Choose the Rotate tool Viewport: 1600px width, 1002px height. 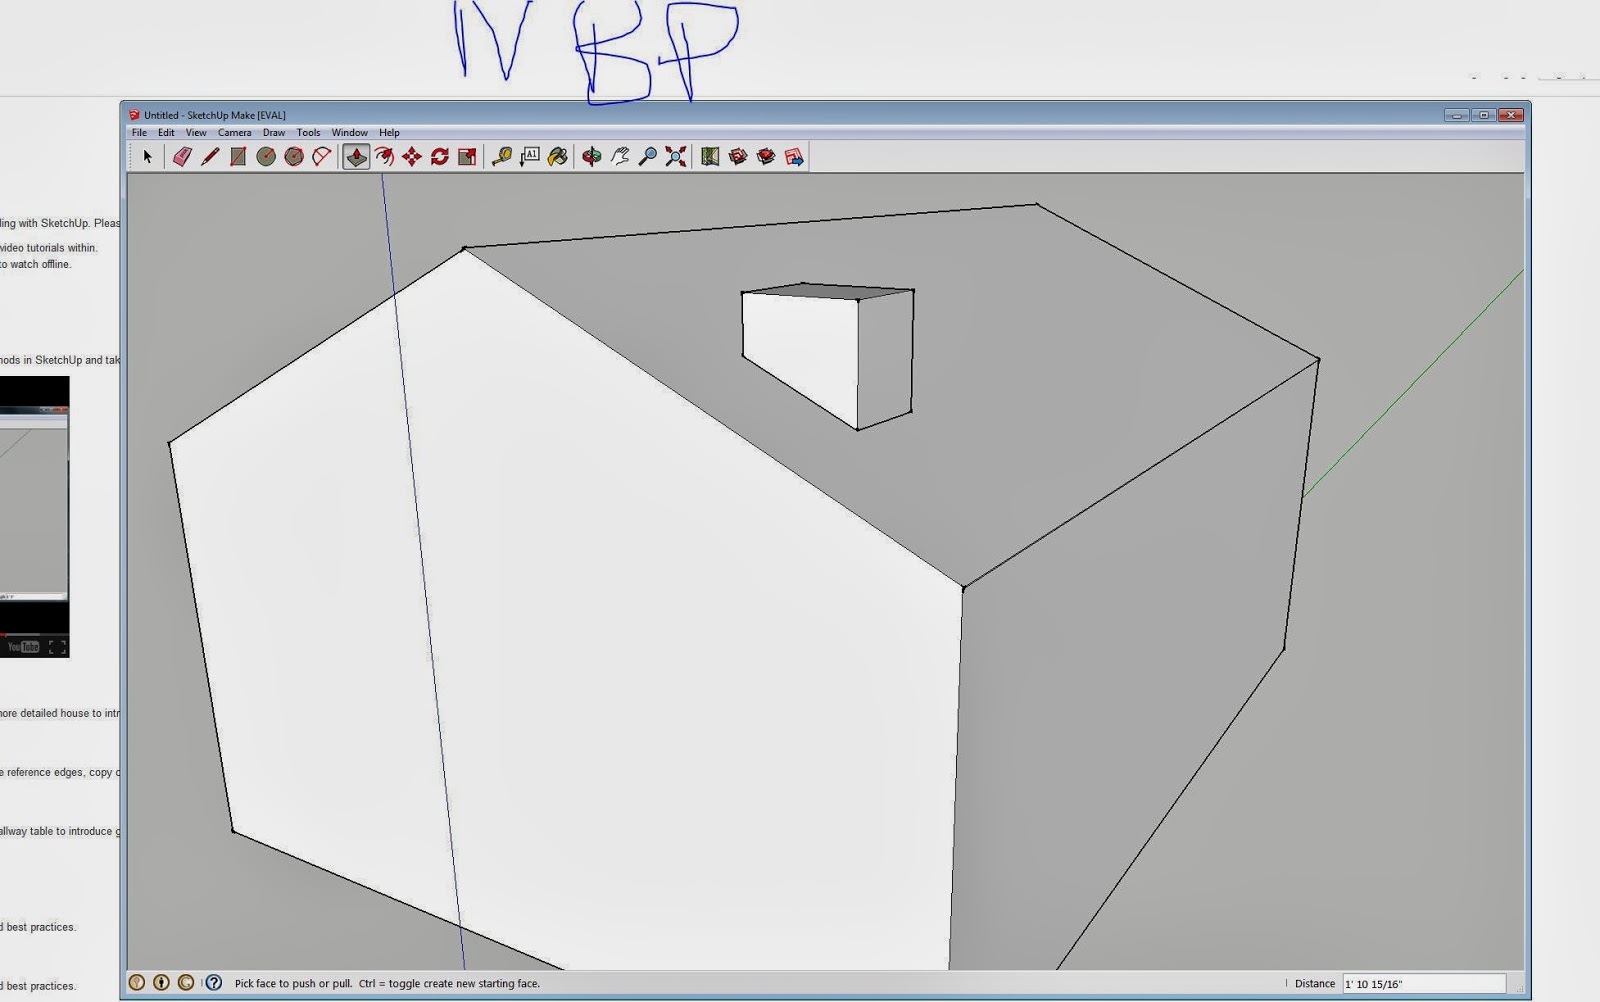coord(440,157)
